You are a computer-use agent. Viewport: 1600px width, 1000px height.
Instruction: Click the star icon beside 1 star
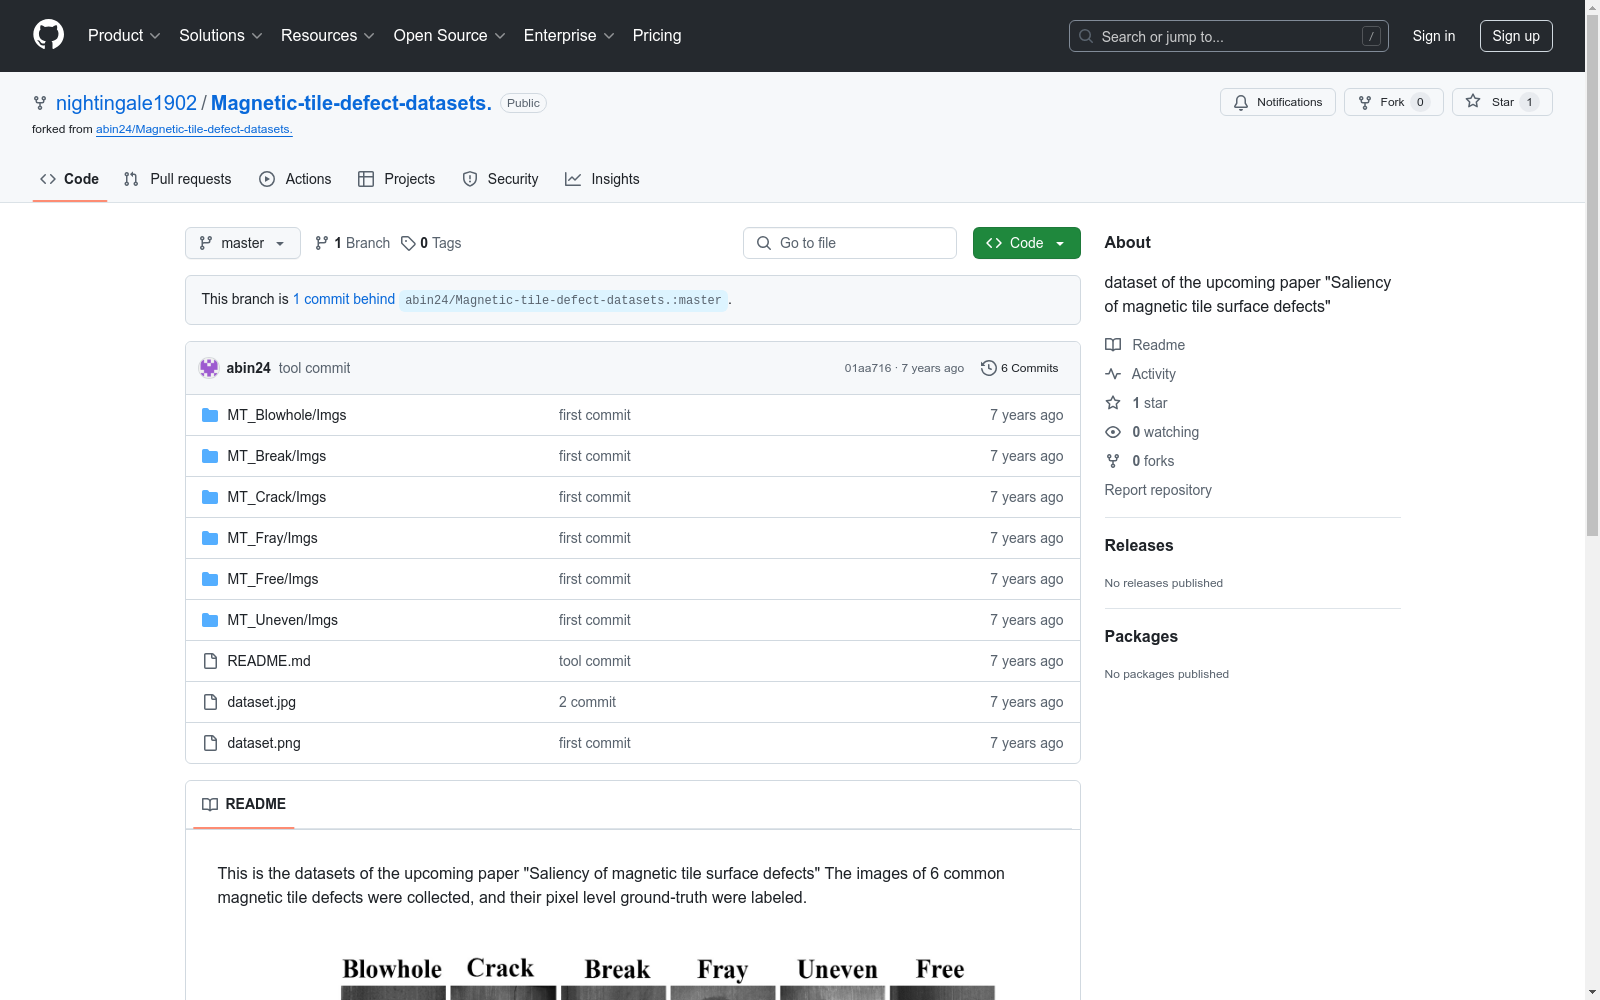coord(1113,403)
